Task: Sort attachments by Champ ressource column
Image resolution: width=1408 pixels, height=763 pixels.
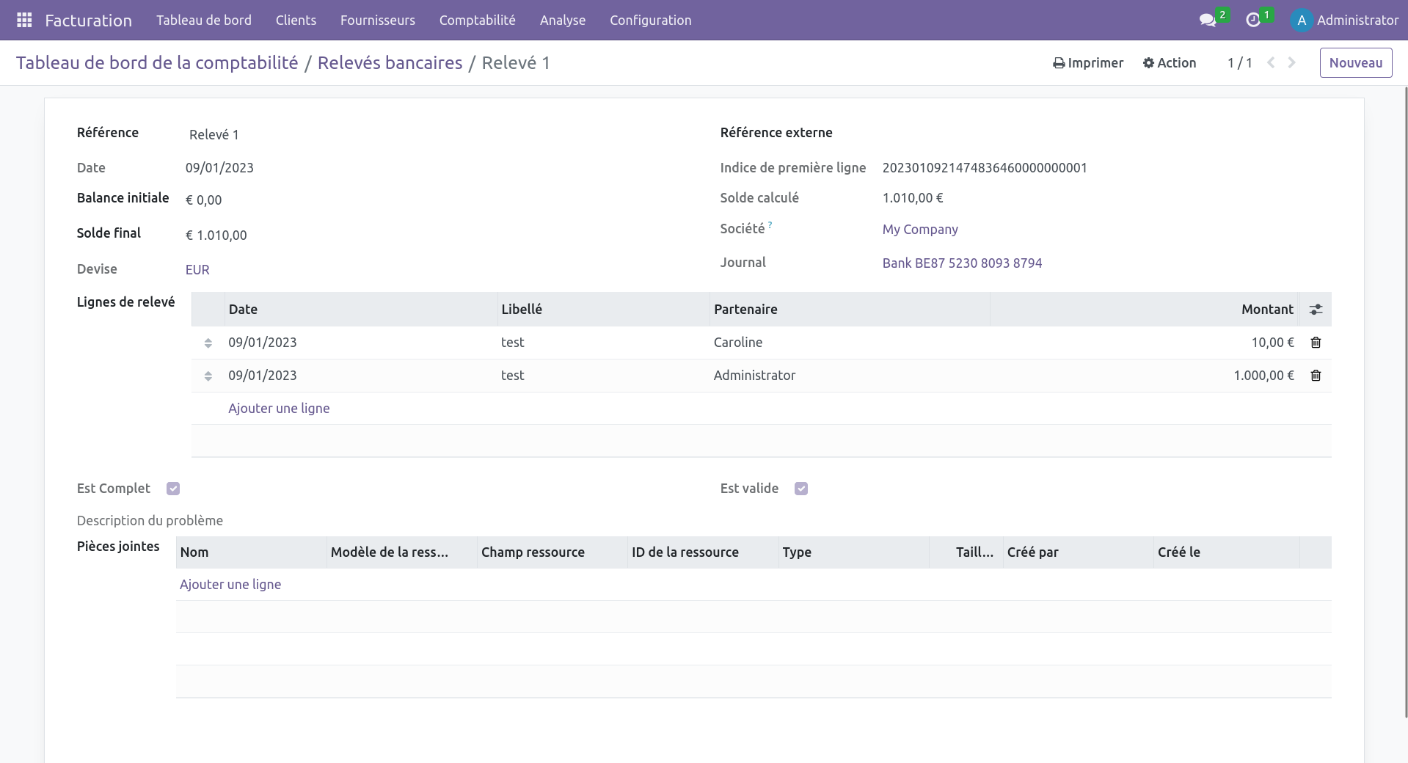Action: (x=552, y=552)
